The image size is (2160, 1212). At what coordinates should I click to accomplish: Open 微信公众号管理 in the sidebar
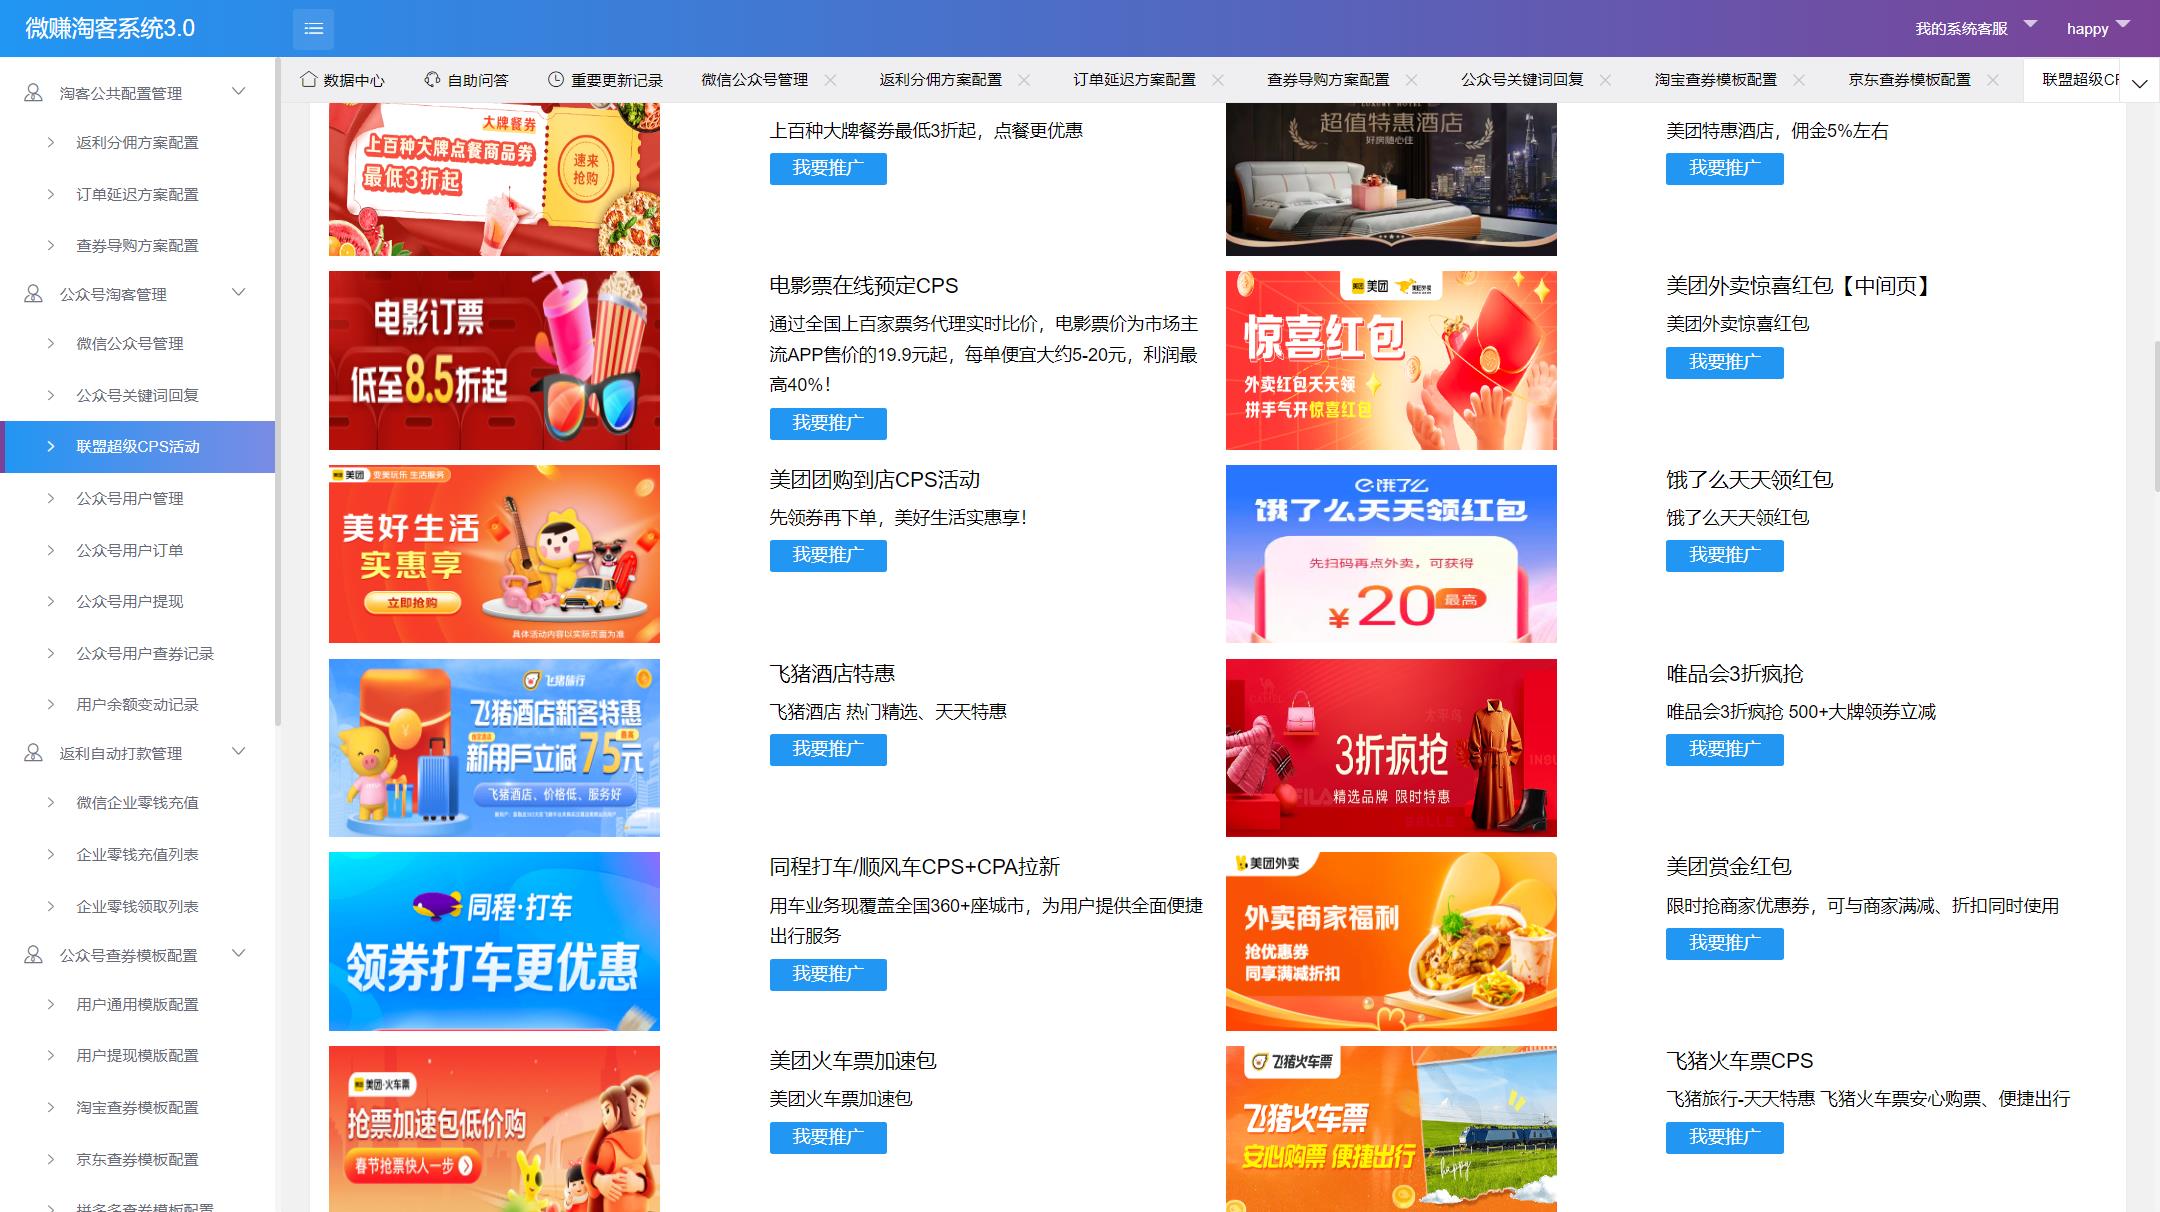click(x=138, y=344)
